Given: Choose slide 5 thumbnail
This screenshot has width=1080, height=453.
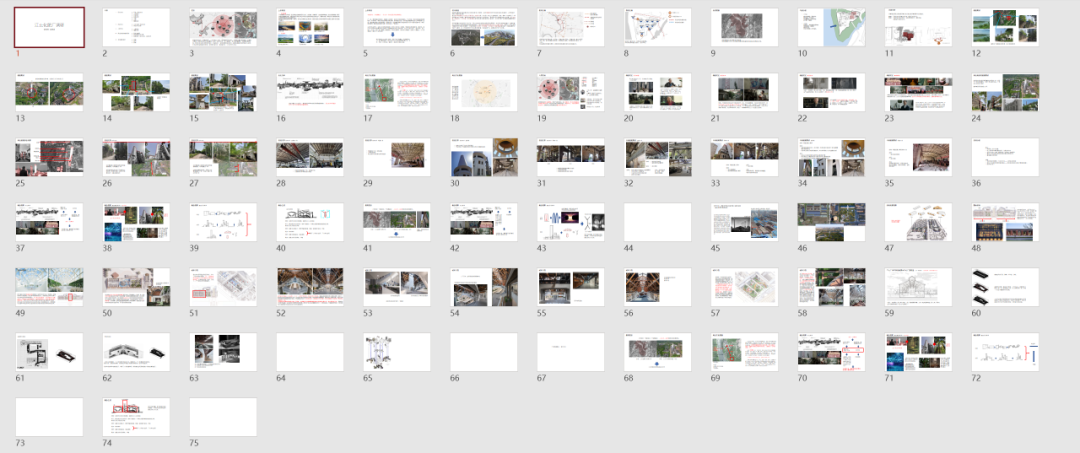Looking at the screenshot, I should (x=397, y=28).
